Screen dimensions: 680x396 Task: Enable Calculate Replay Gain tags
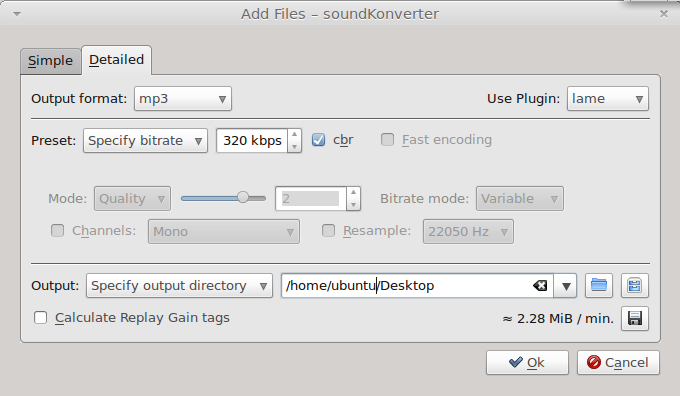[40, 317]
